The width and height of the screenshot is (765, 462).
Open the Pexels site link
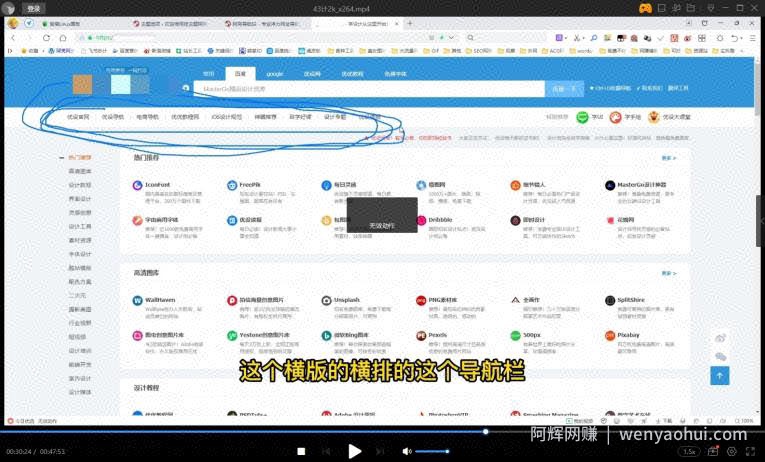click(438, 335)
